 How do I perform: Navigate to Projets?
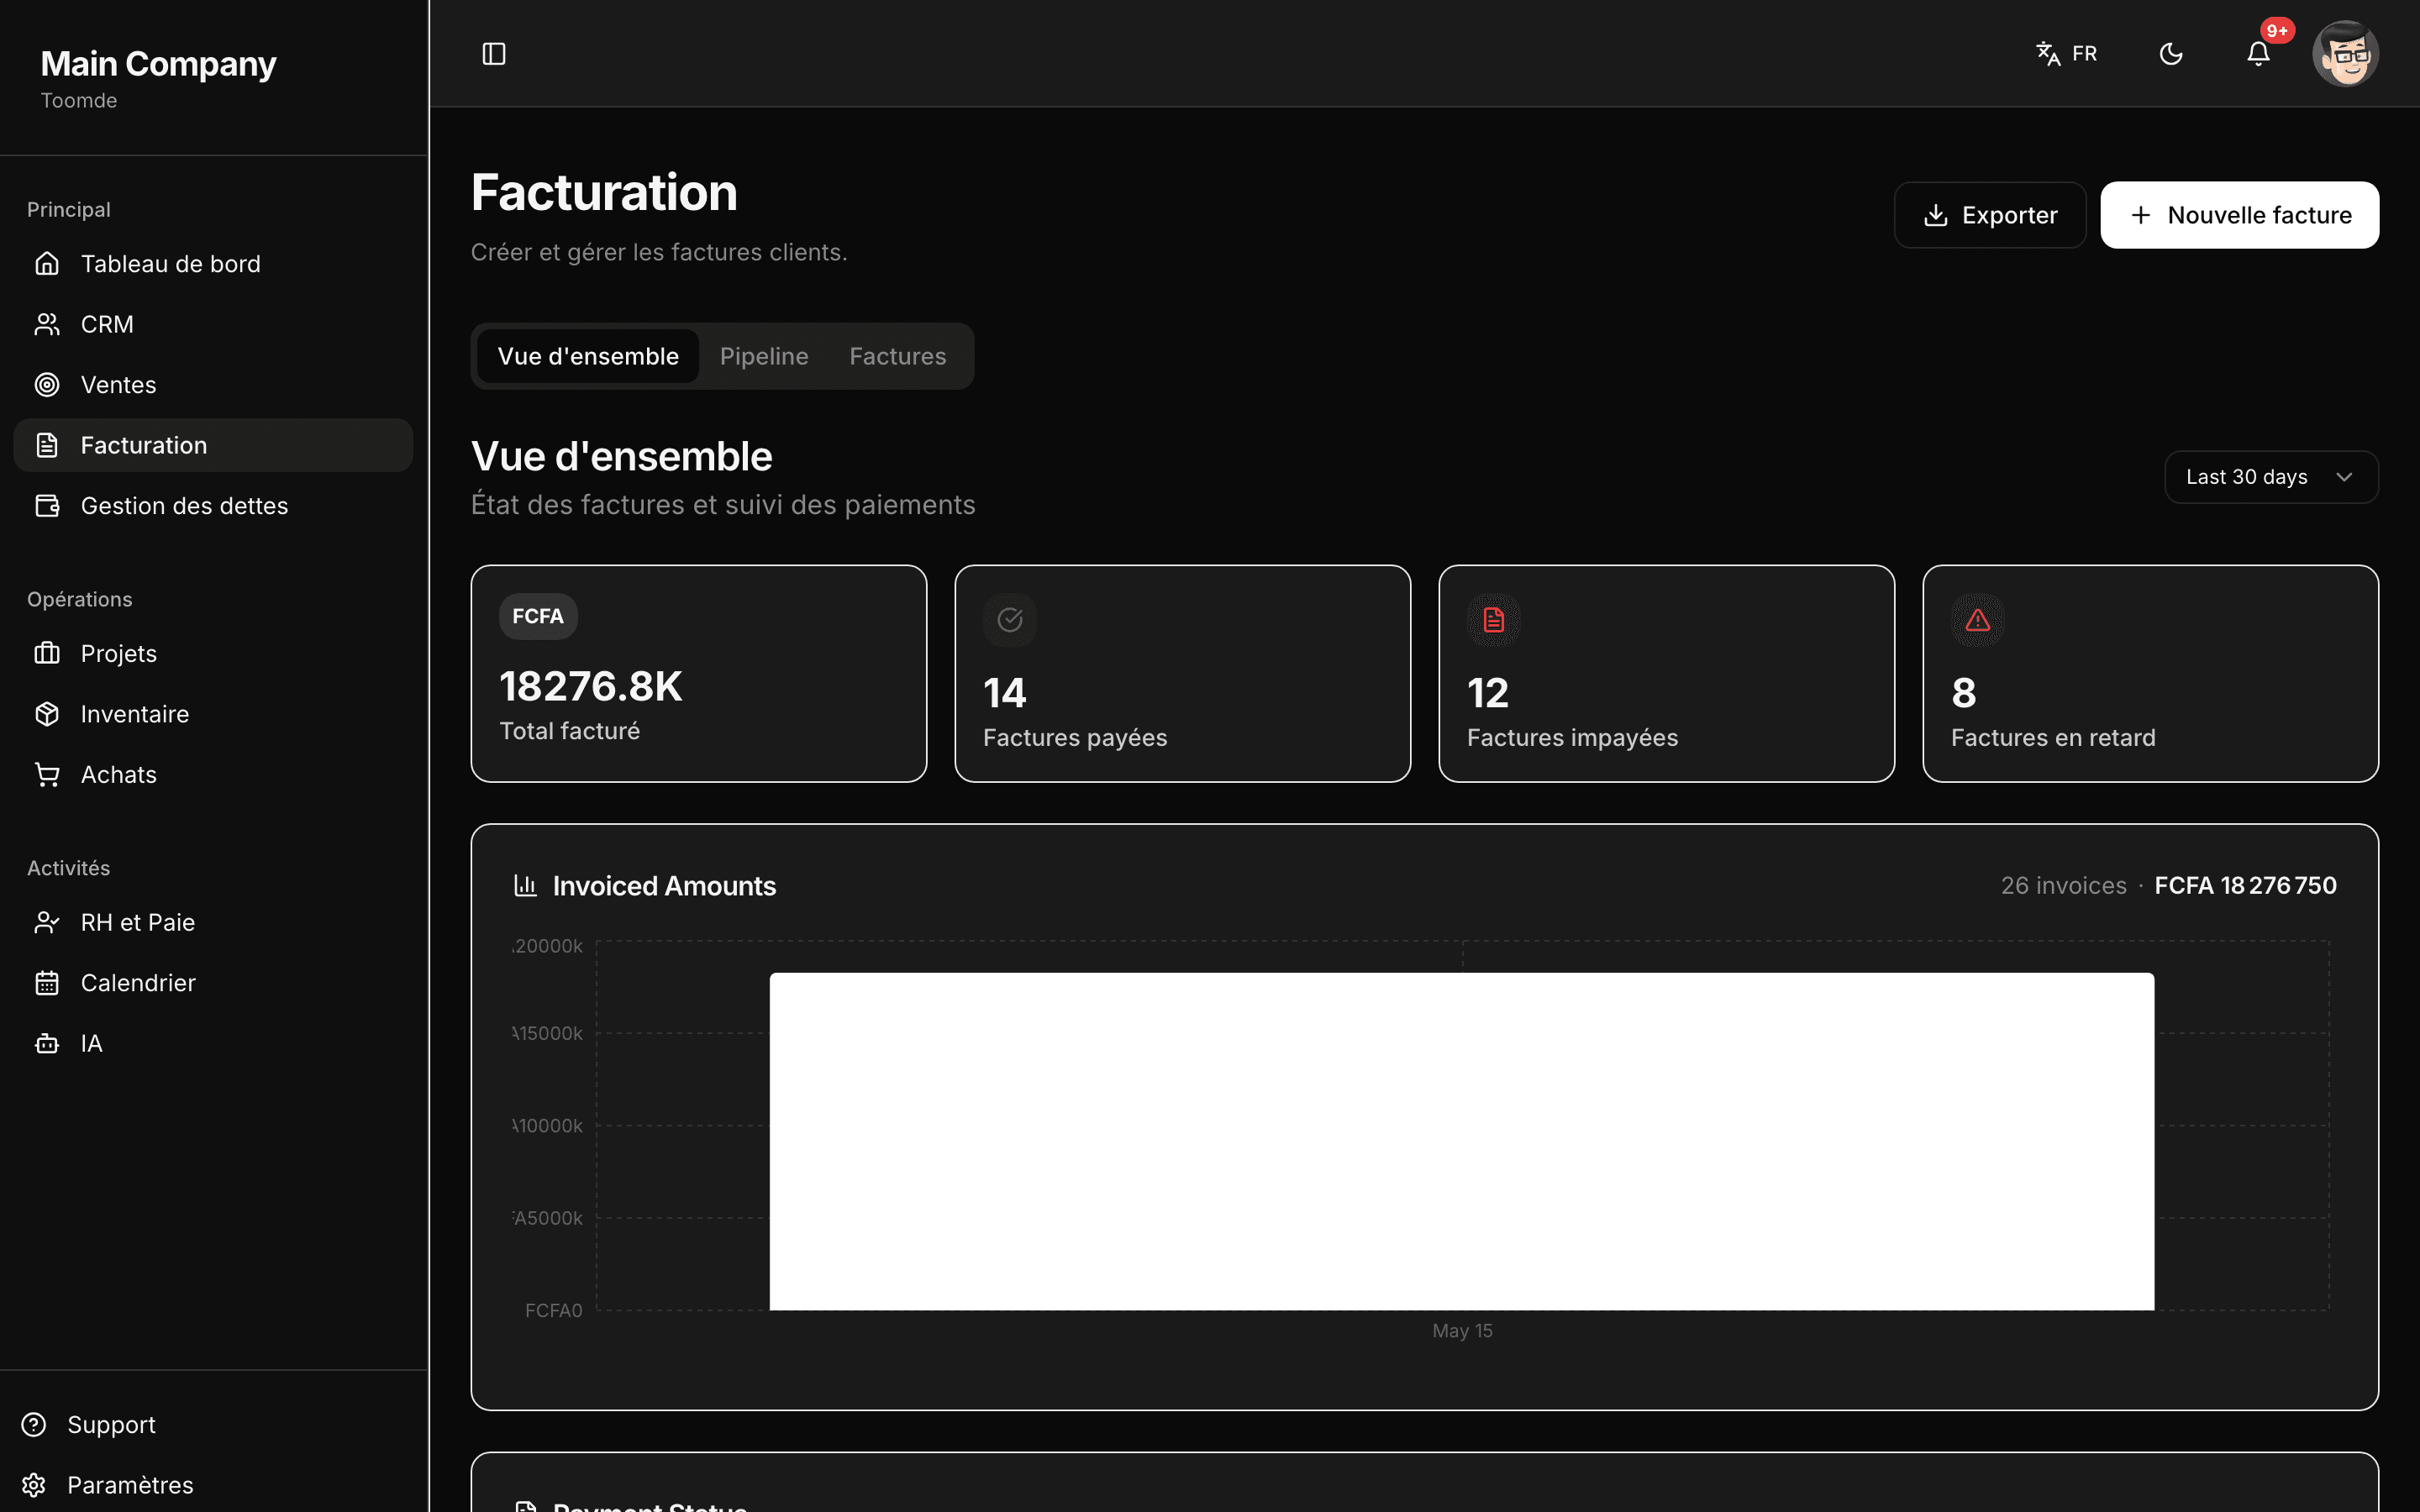click(x=213, y=654)
